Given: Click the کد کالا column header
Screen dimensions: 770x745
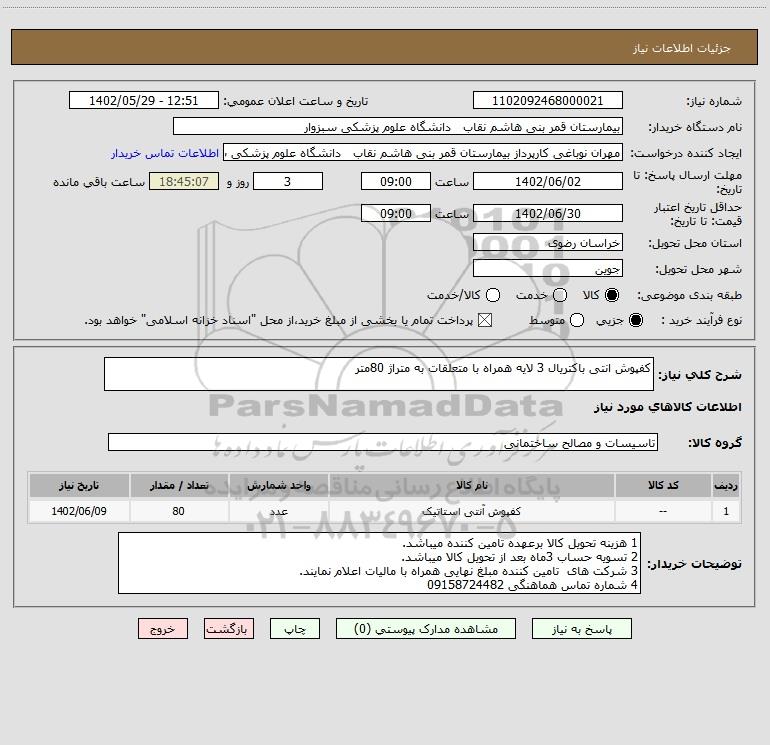Looking at the screenshot, I should [x=663, y=485].
